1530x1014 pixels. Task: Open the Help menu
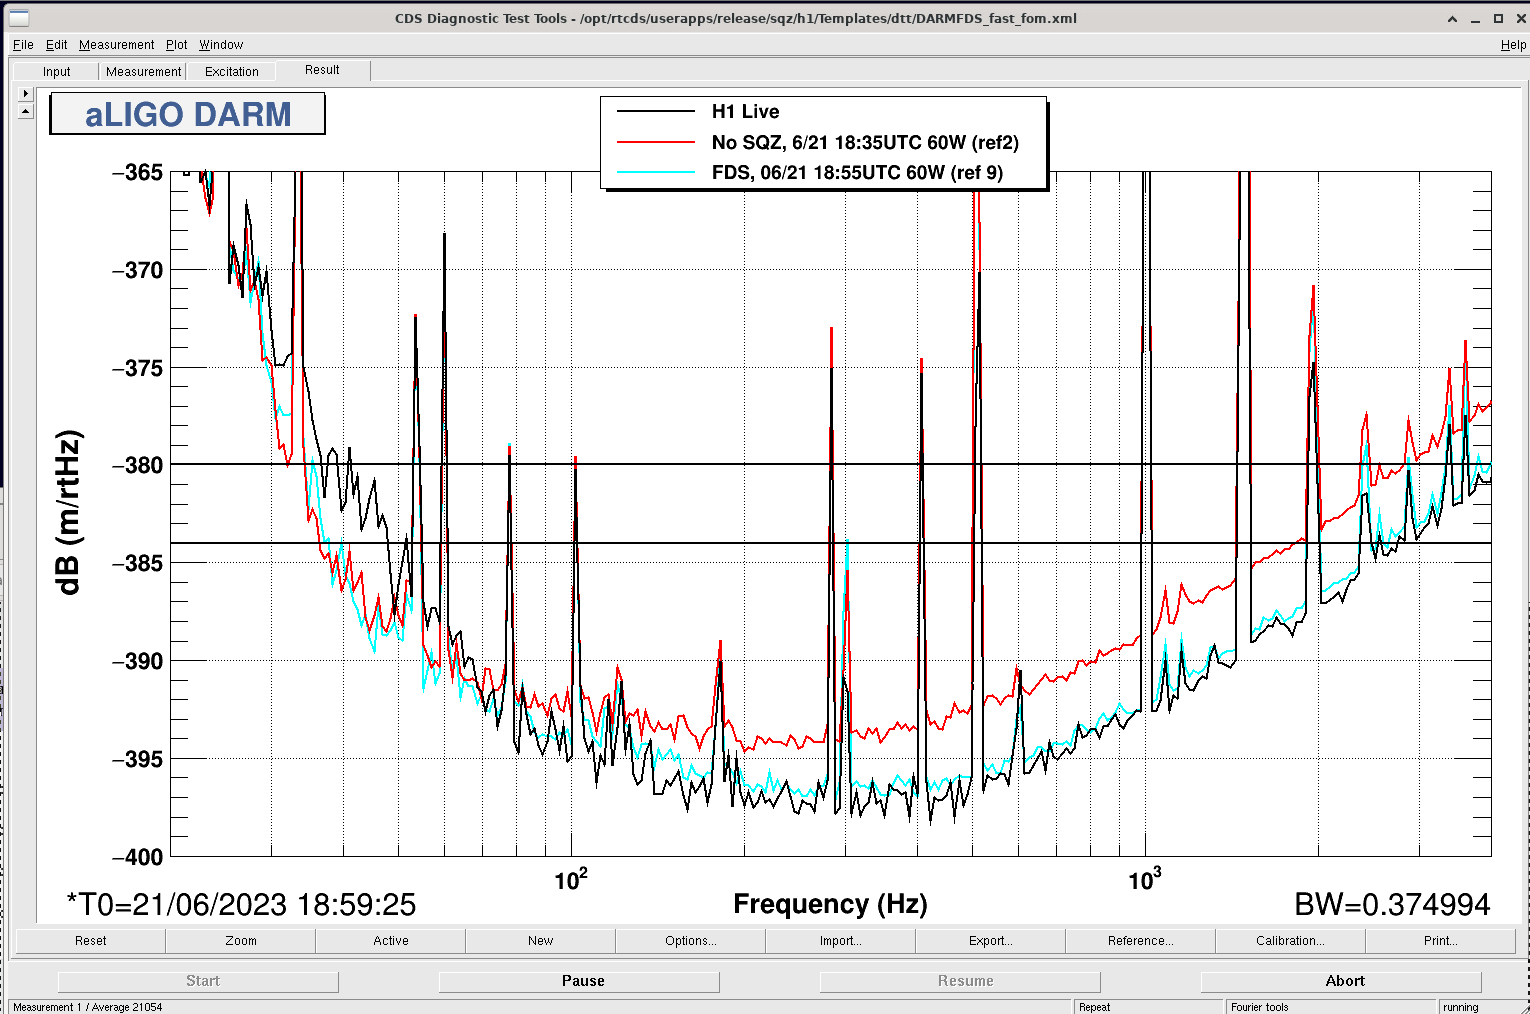1513,45
